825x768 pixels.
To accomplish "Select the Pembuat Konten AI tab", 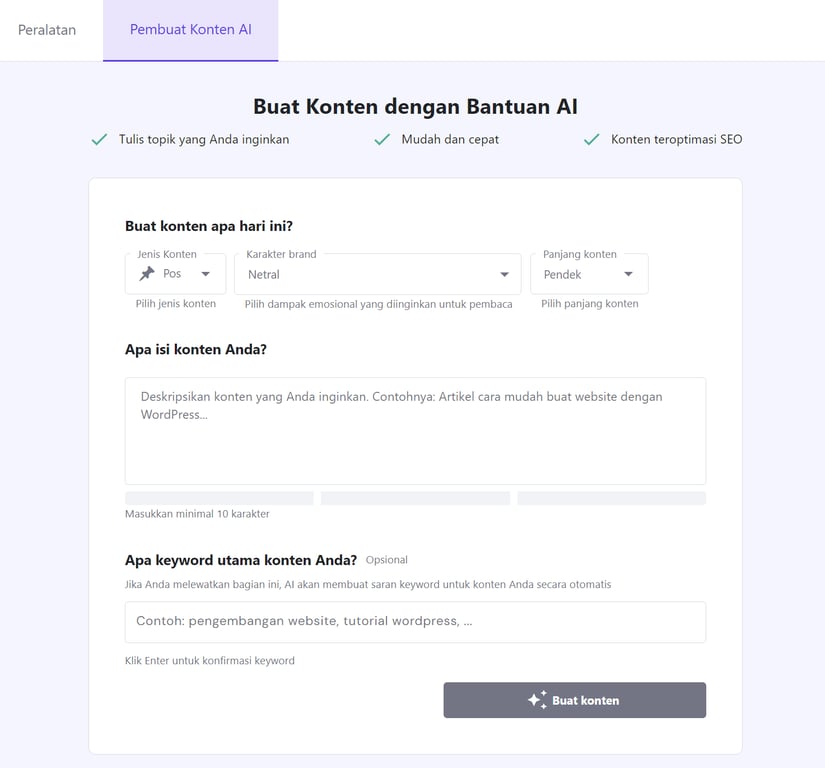I will [x=190, y=30].
